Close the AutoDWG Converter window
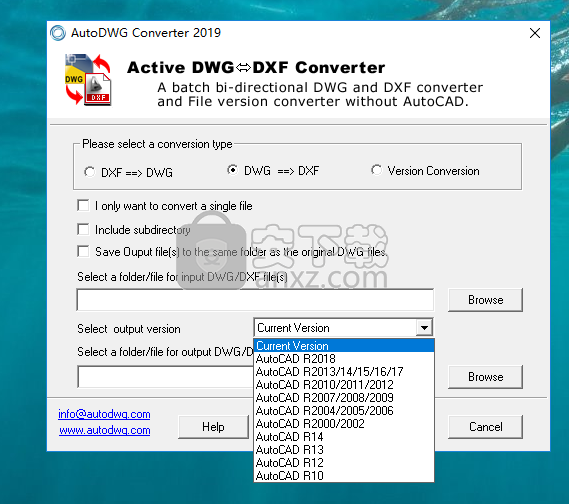Screen dimensions: 569x504 coord(535,33)
